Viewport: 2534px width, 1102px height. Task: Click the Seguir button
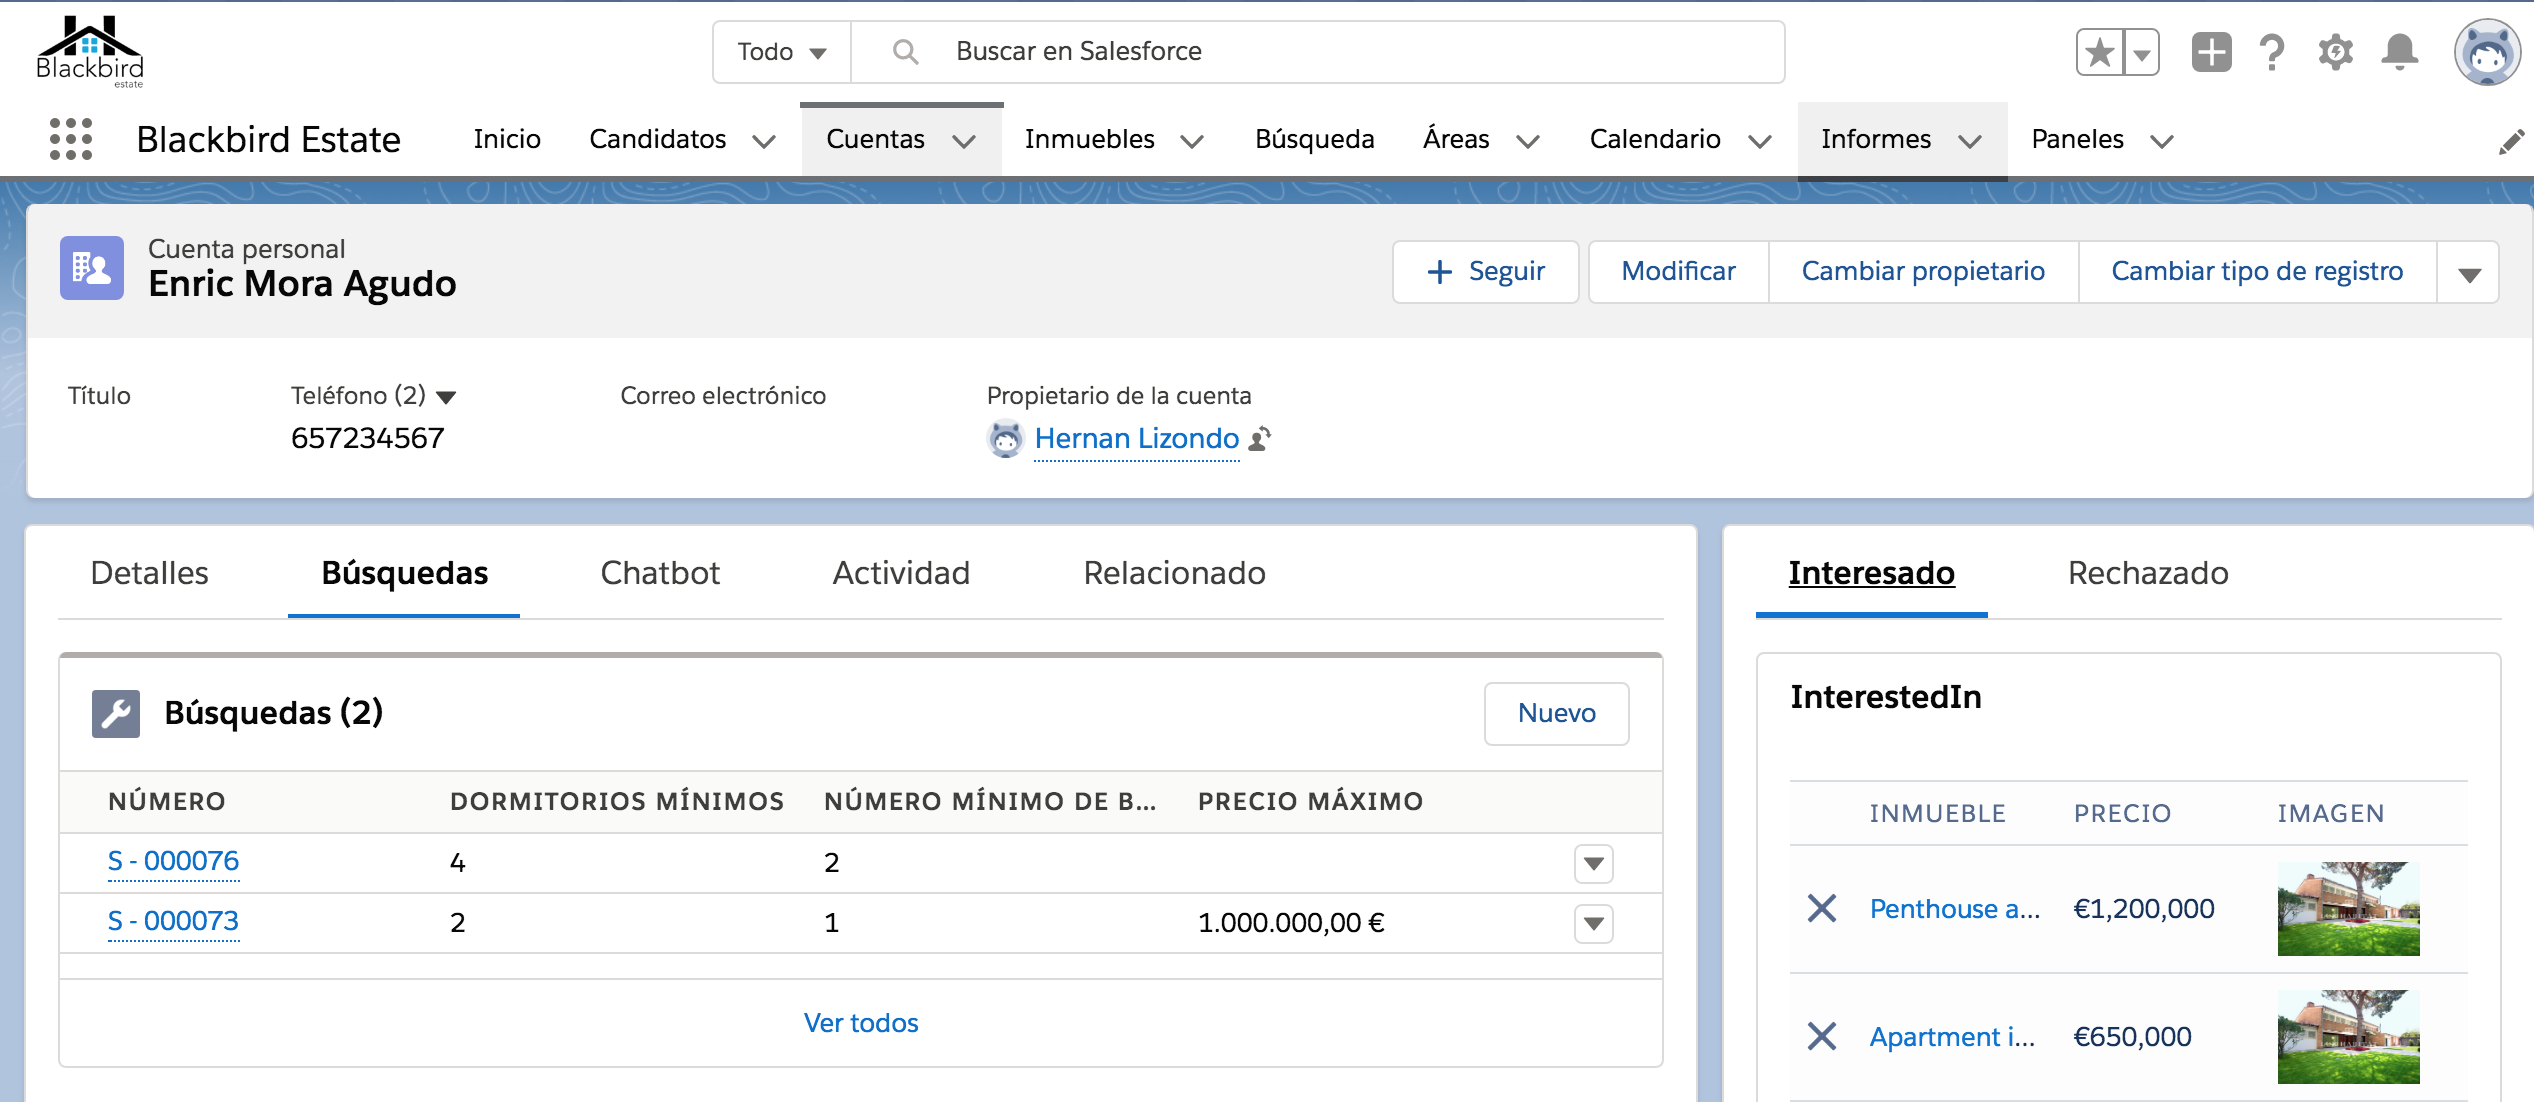tap(1486, 272)
